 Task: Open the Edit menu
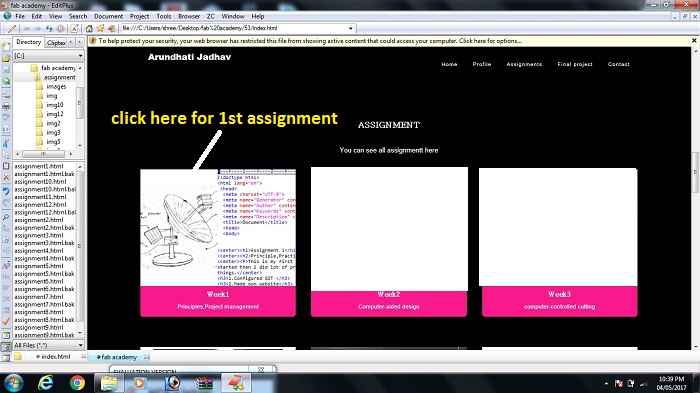(37, 16)
